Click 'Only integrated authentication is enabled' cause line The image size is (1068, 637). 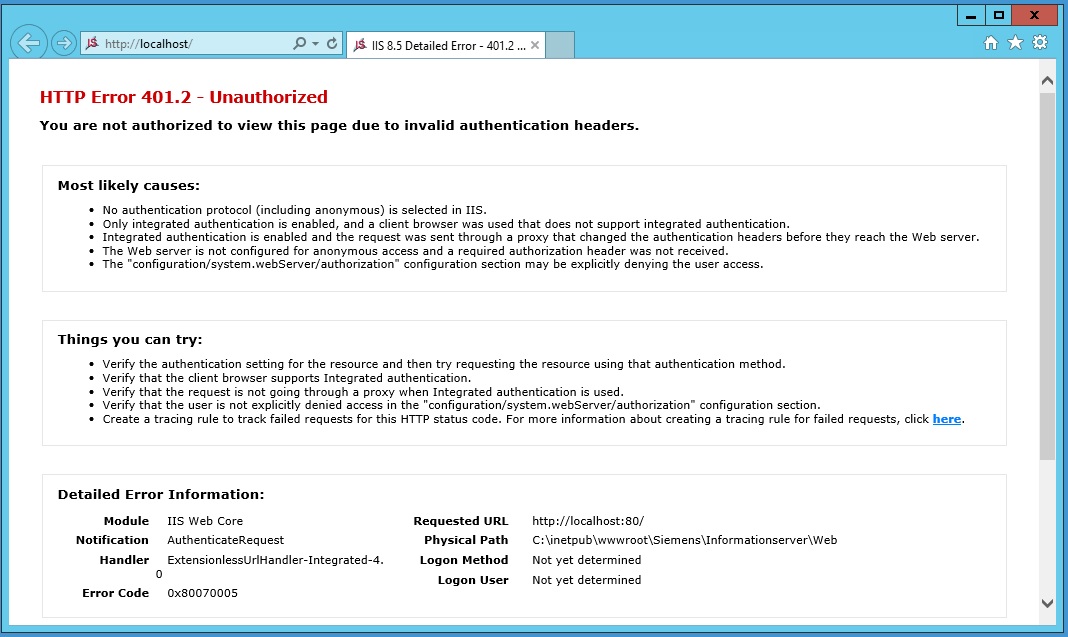(x=446, y=223)
